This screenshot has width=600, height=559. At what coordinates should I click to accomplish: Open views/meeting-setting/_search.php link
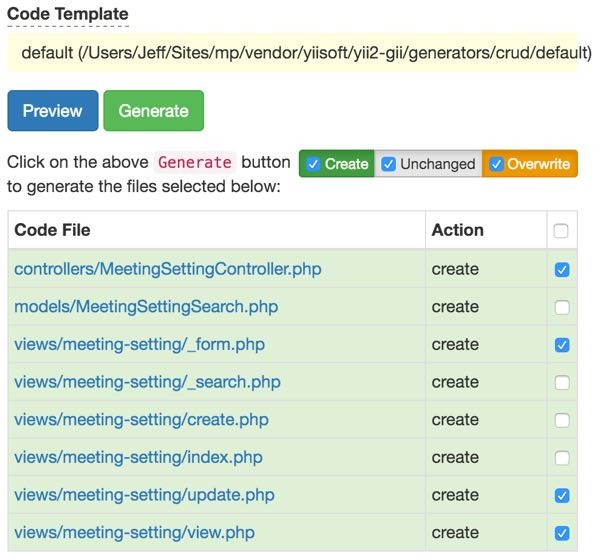147,382
